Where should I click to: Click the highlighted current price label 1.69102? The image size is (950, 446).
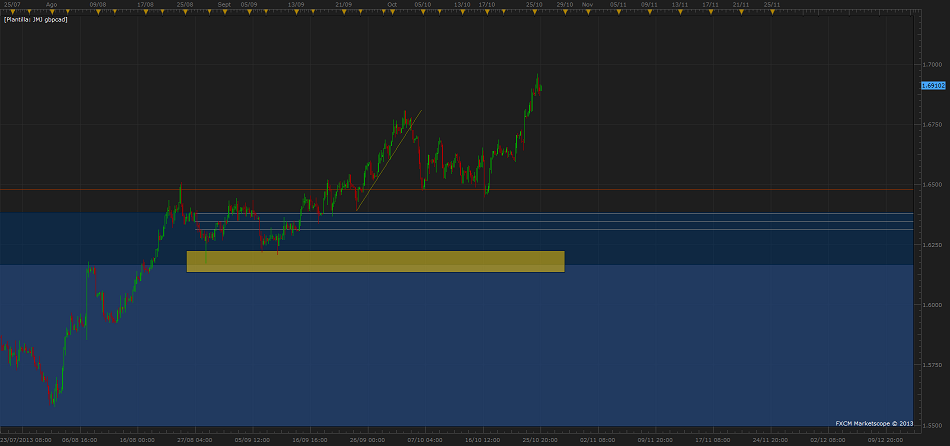931,86
